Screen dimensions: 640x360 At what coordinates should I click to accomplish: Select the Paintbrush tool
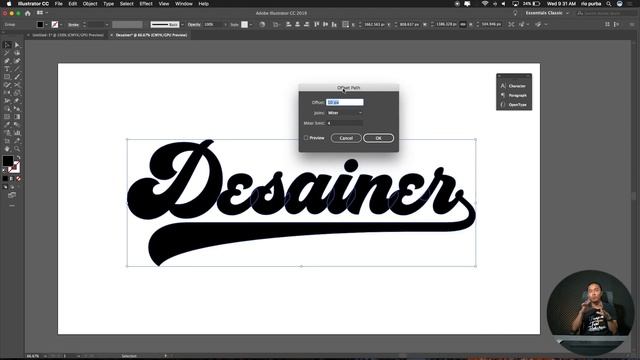tap(17, 77)
